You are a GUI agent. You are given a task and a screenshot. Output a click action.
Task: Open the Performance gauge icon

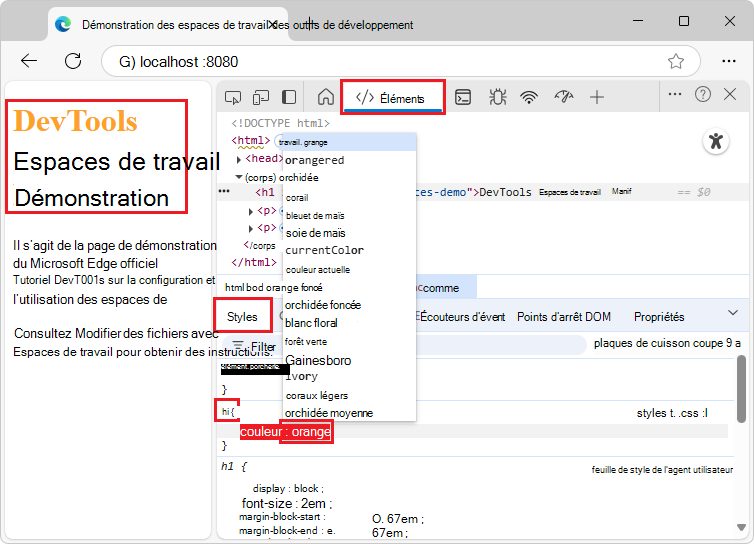point(564,97)
